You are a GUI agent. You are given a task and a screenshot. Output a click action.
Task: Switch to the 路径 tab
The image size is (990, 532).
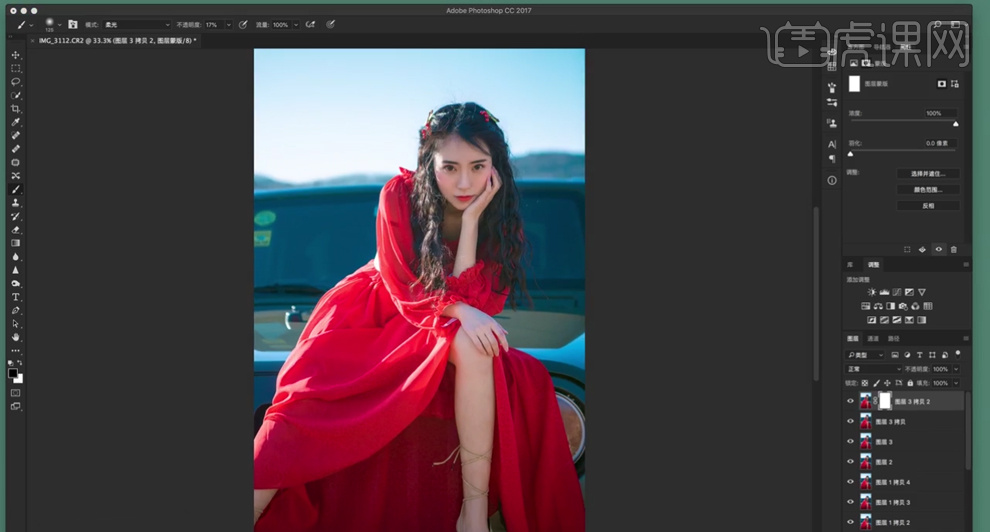(893, 339)
